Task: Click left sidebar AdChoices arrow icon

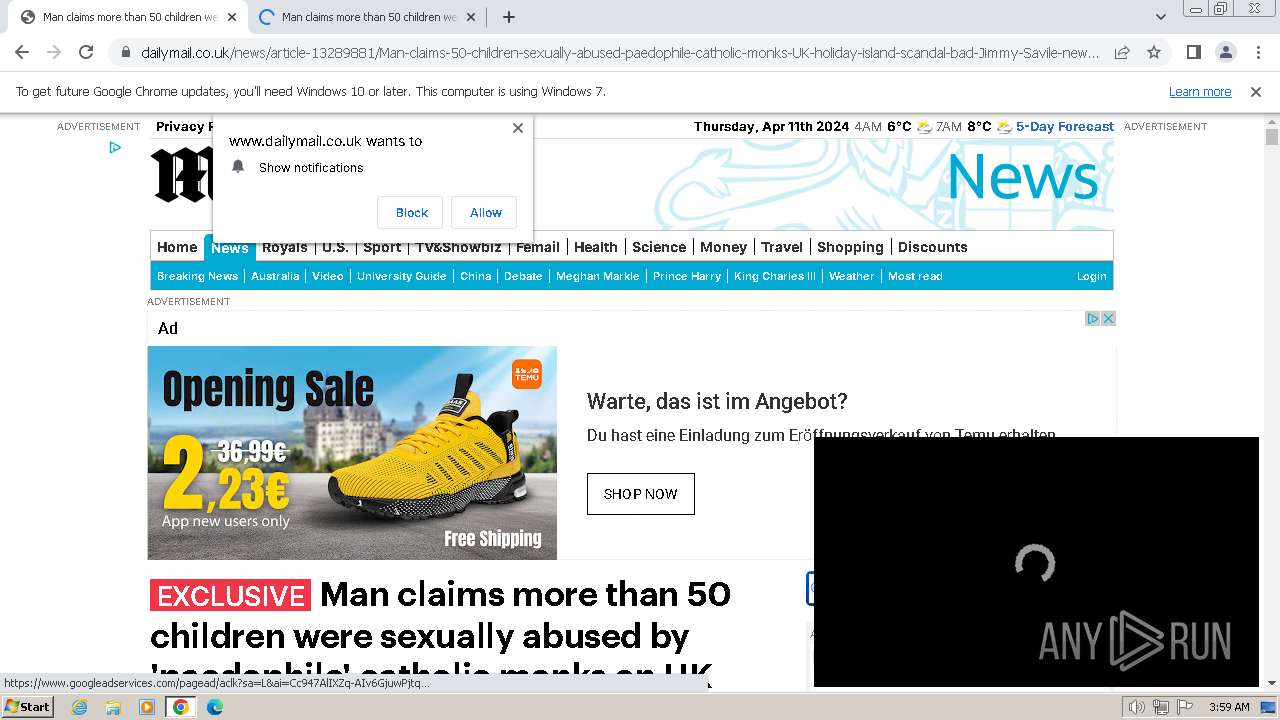Action: (115, 148)
